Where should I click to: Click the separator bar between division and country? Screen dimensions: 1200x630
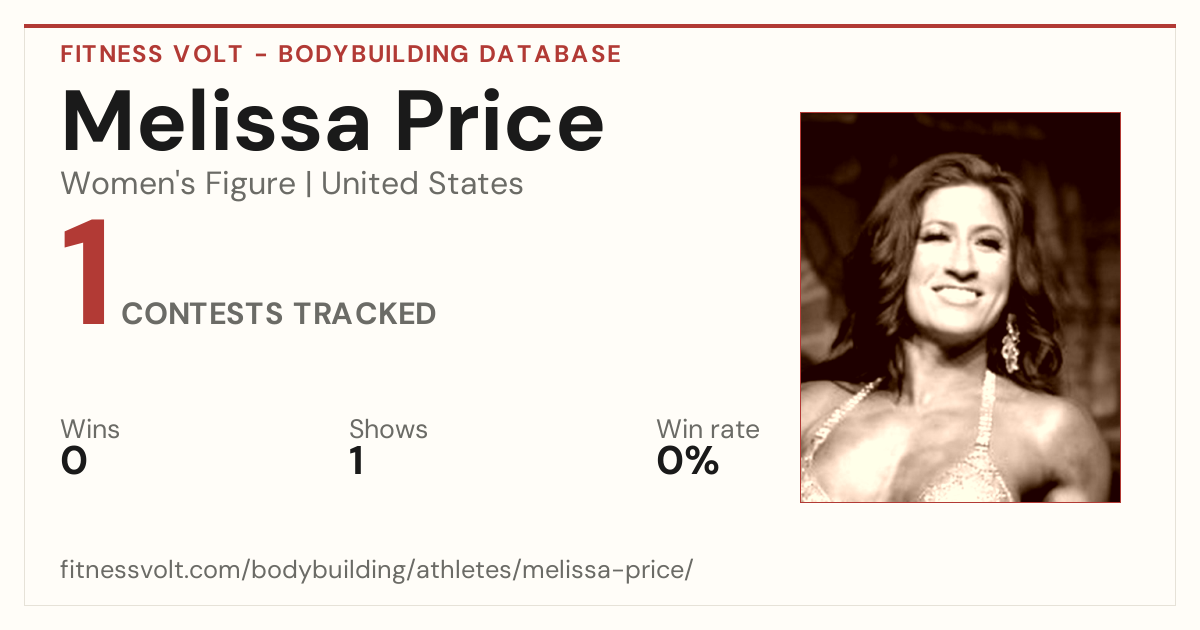coord(308,184)
